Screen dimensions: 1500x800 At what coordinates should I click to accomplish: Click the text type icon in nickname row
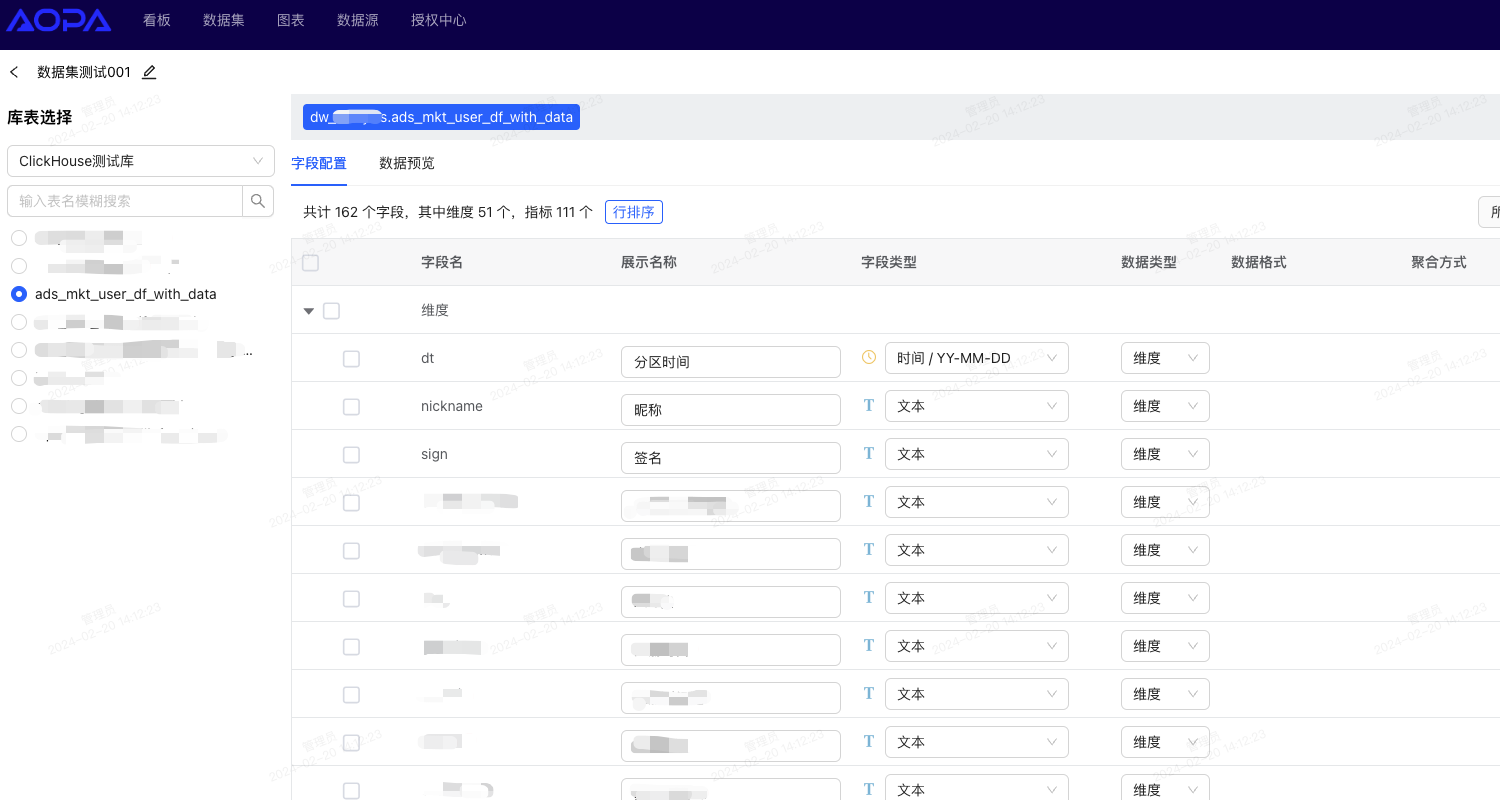(869, 405)
